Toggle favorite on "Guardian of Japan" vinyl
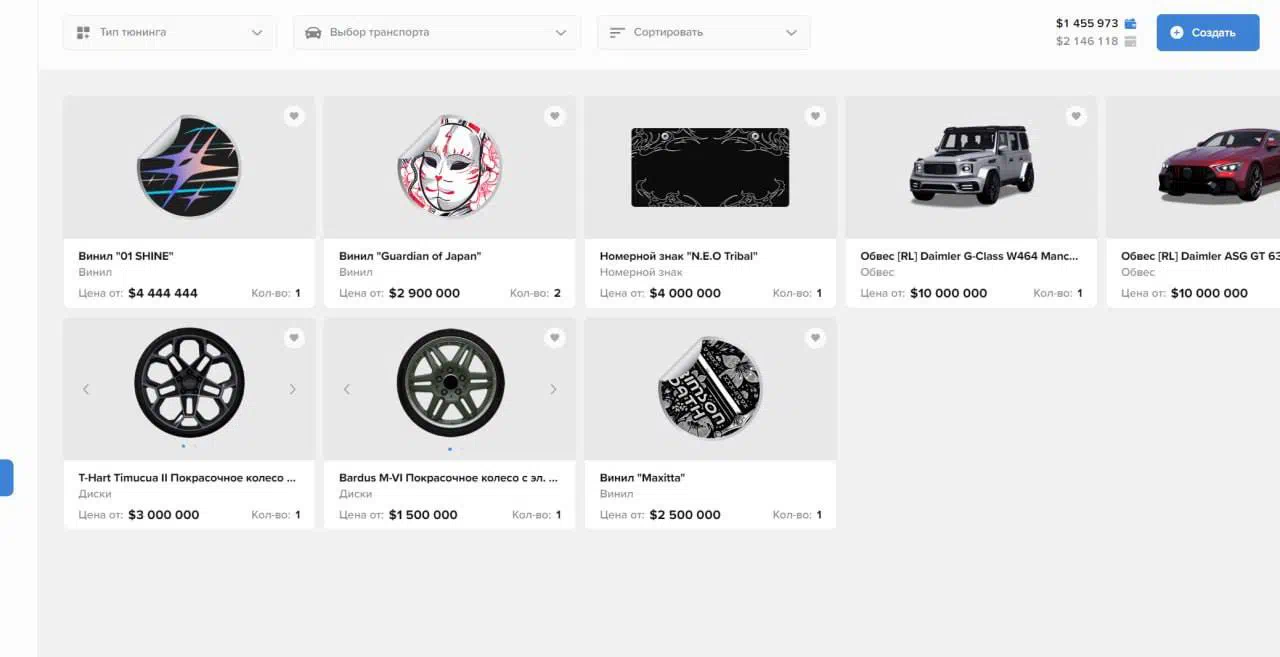This screenshot has height=657, width=1280. pyautogui.click(x=555, y=116)
